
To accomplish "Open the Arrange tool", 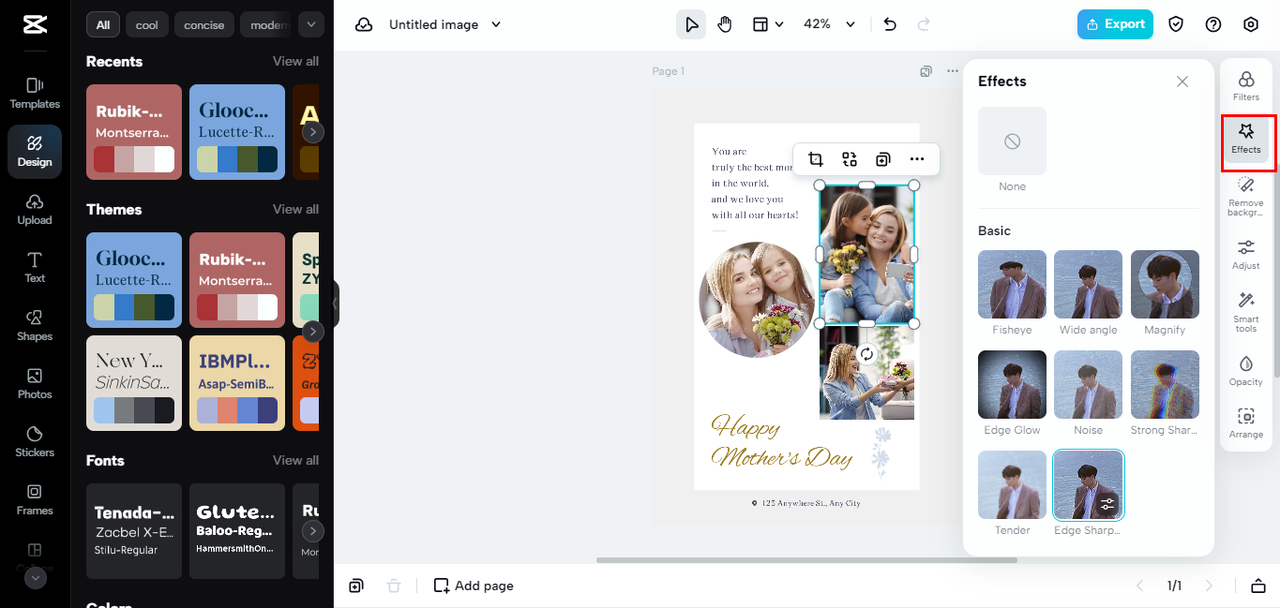I will 1246,423.
